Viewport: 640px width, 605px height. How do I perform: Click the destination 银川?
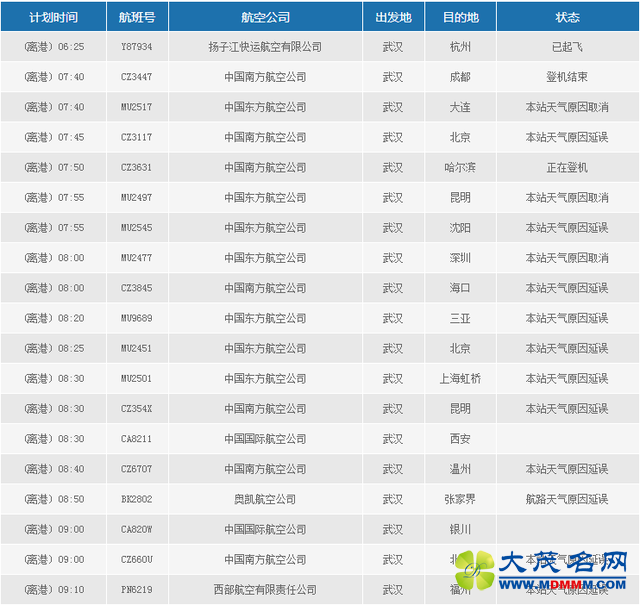(460, 529)
